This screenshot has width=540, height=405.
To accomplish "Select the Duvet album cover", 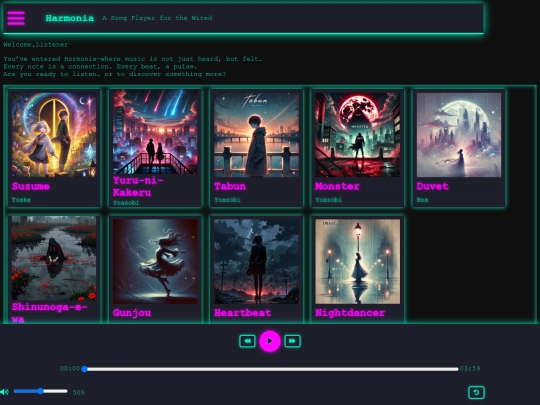I will click(459, 135).
